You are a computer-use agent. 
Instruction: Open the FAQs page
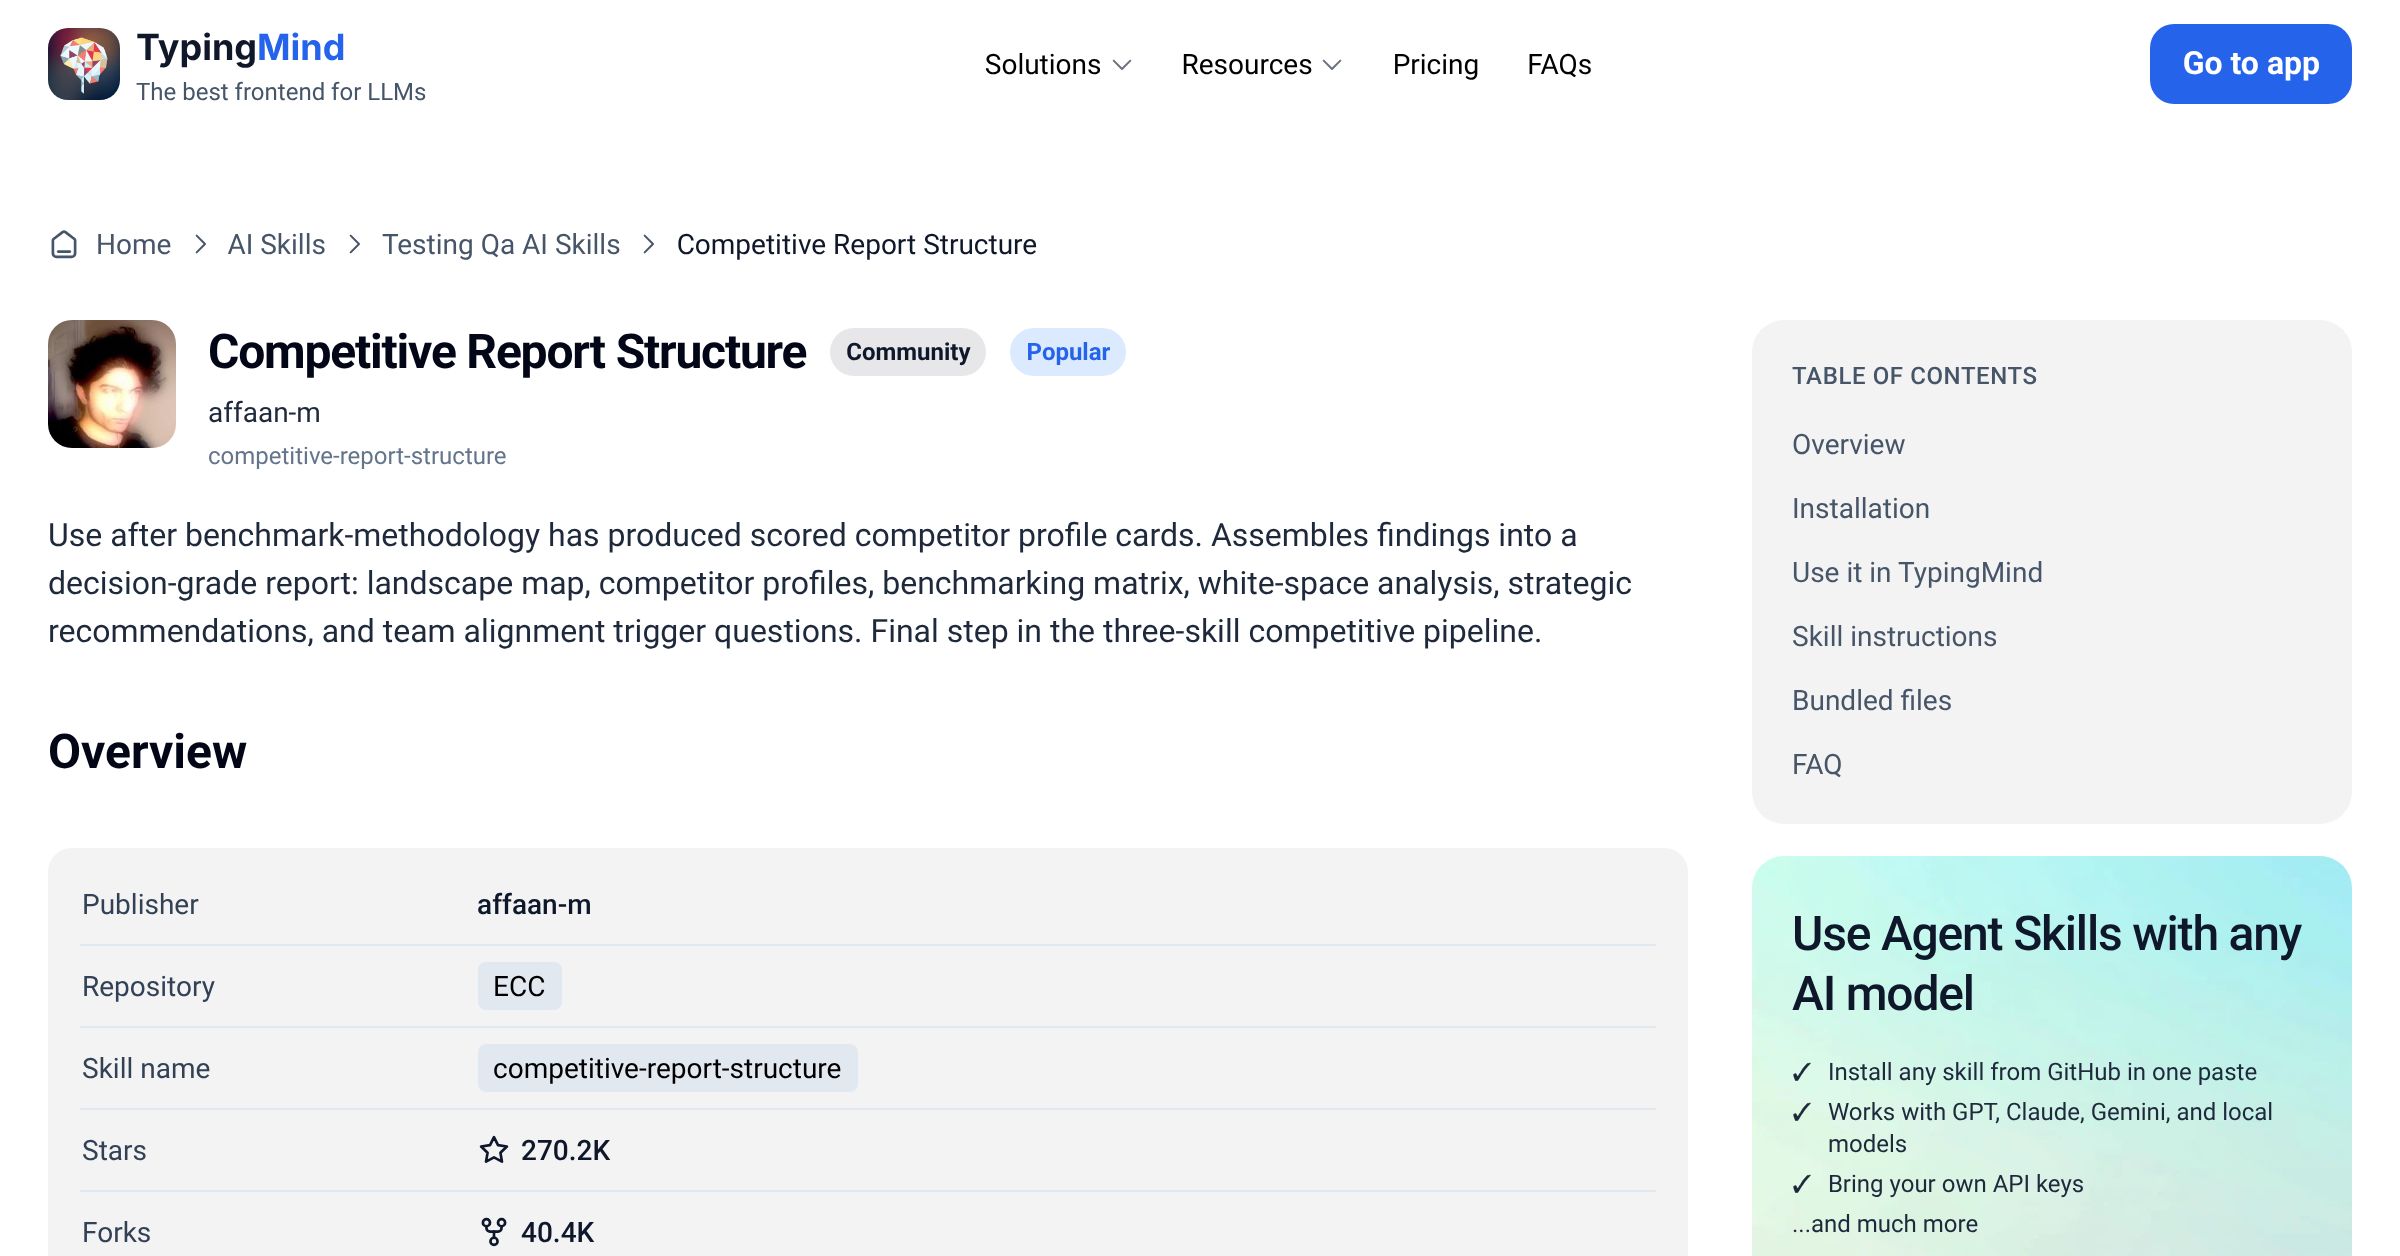1559,65
